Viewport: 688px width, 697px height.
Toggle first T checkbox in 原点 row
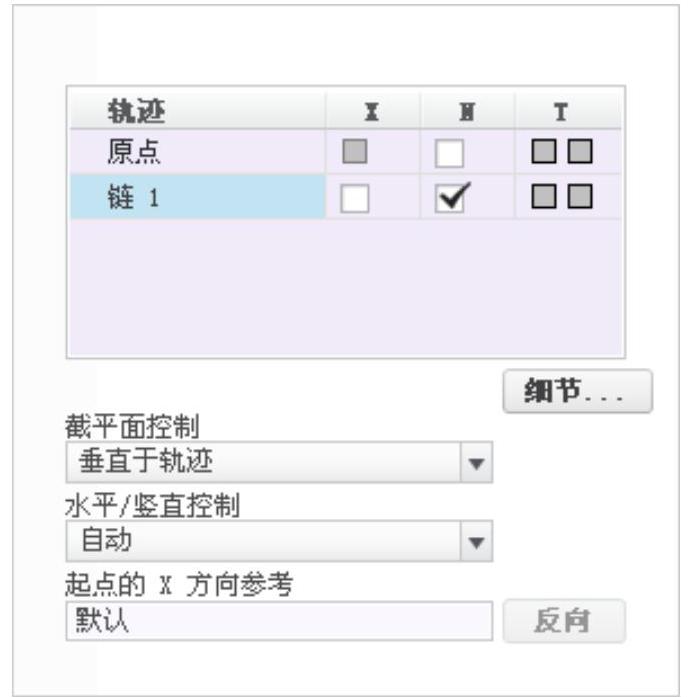(544, 151)
